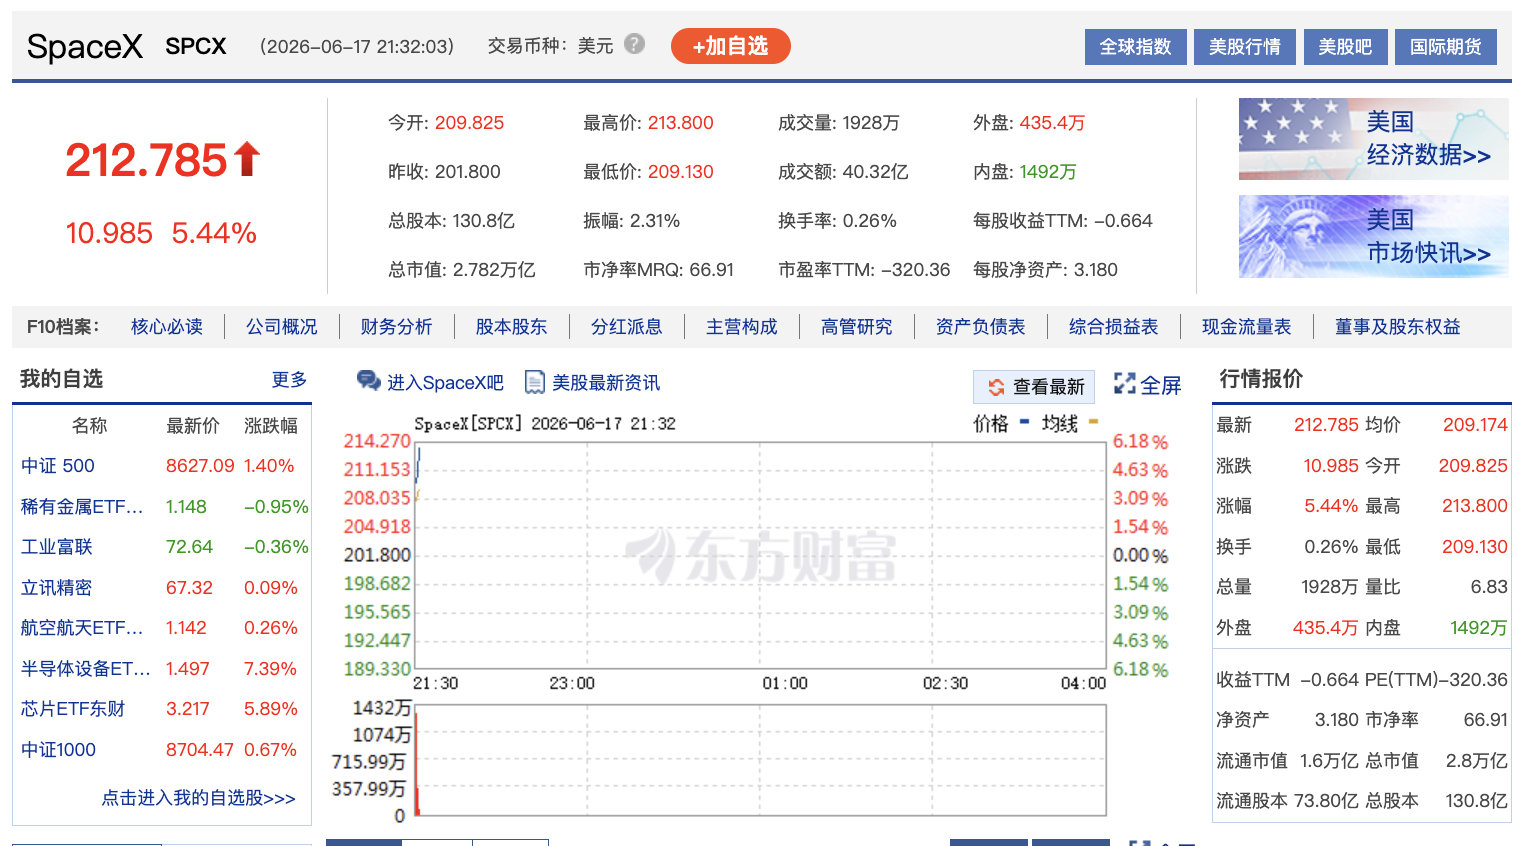Open the 芯片ETF东财 watchlist entry

(73, 709)
